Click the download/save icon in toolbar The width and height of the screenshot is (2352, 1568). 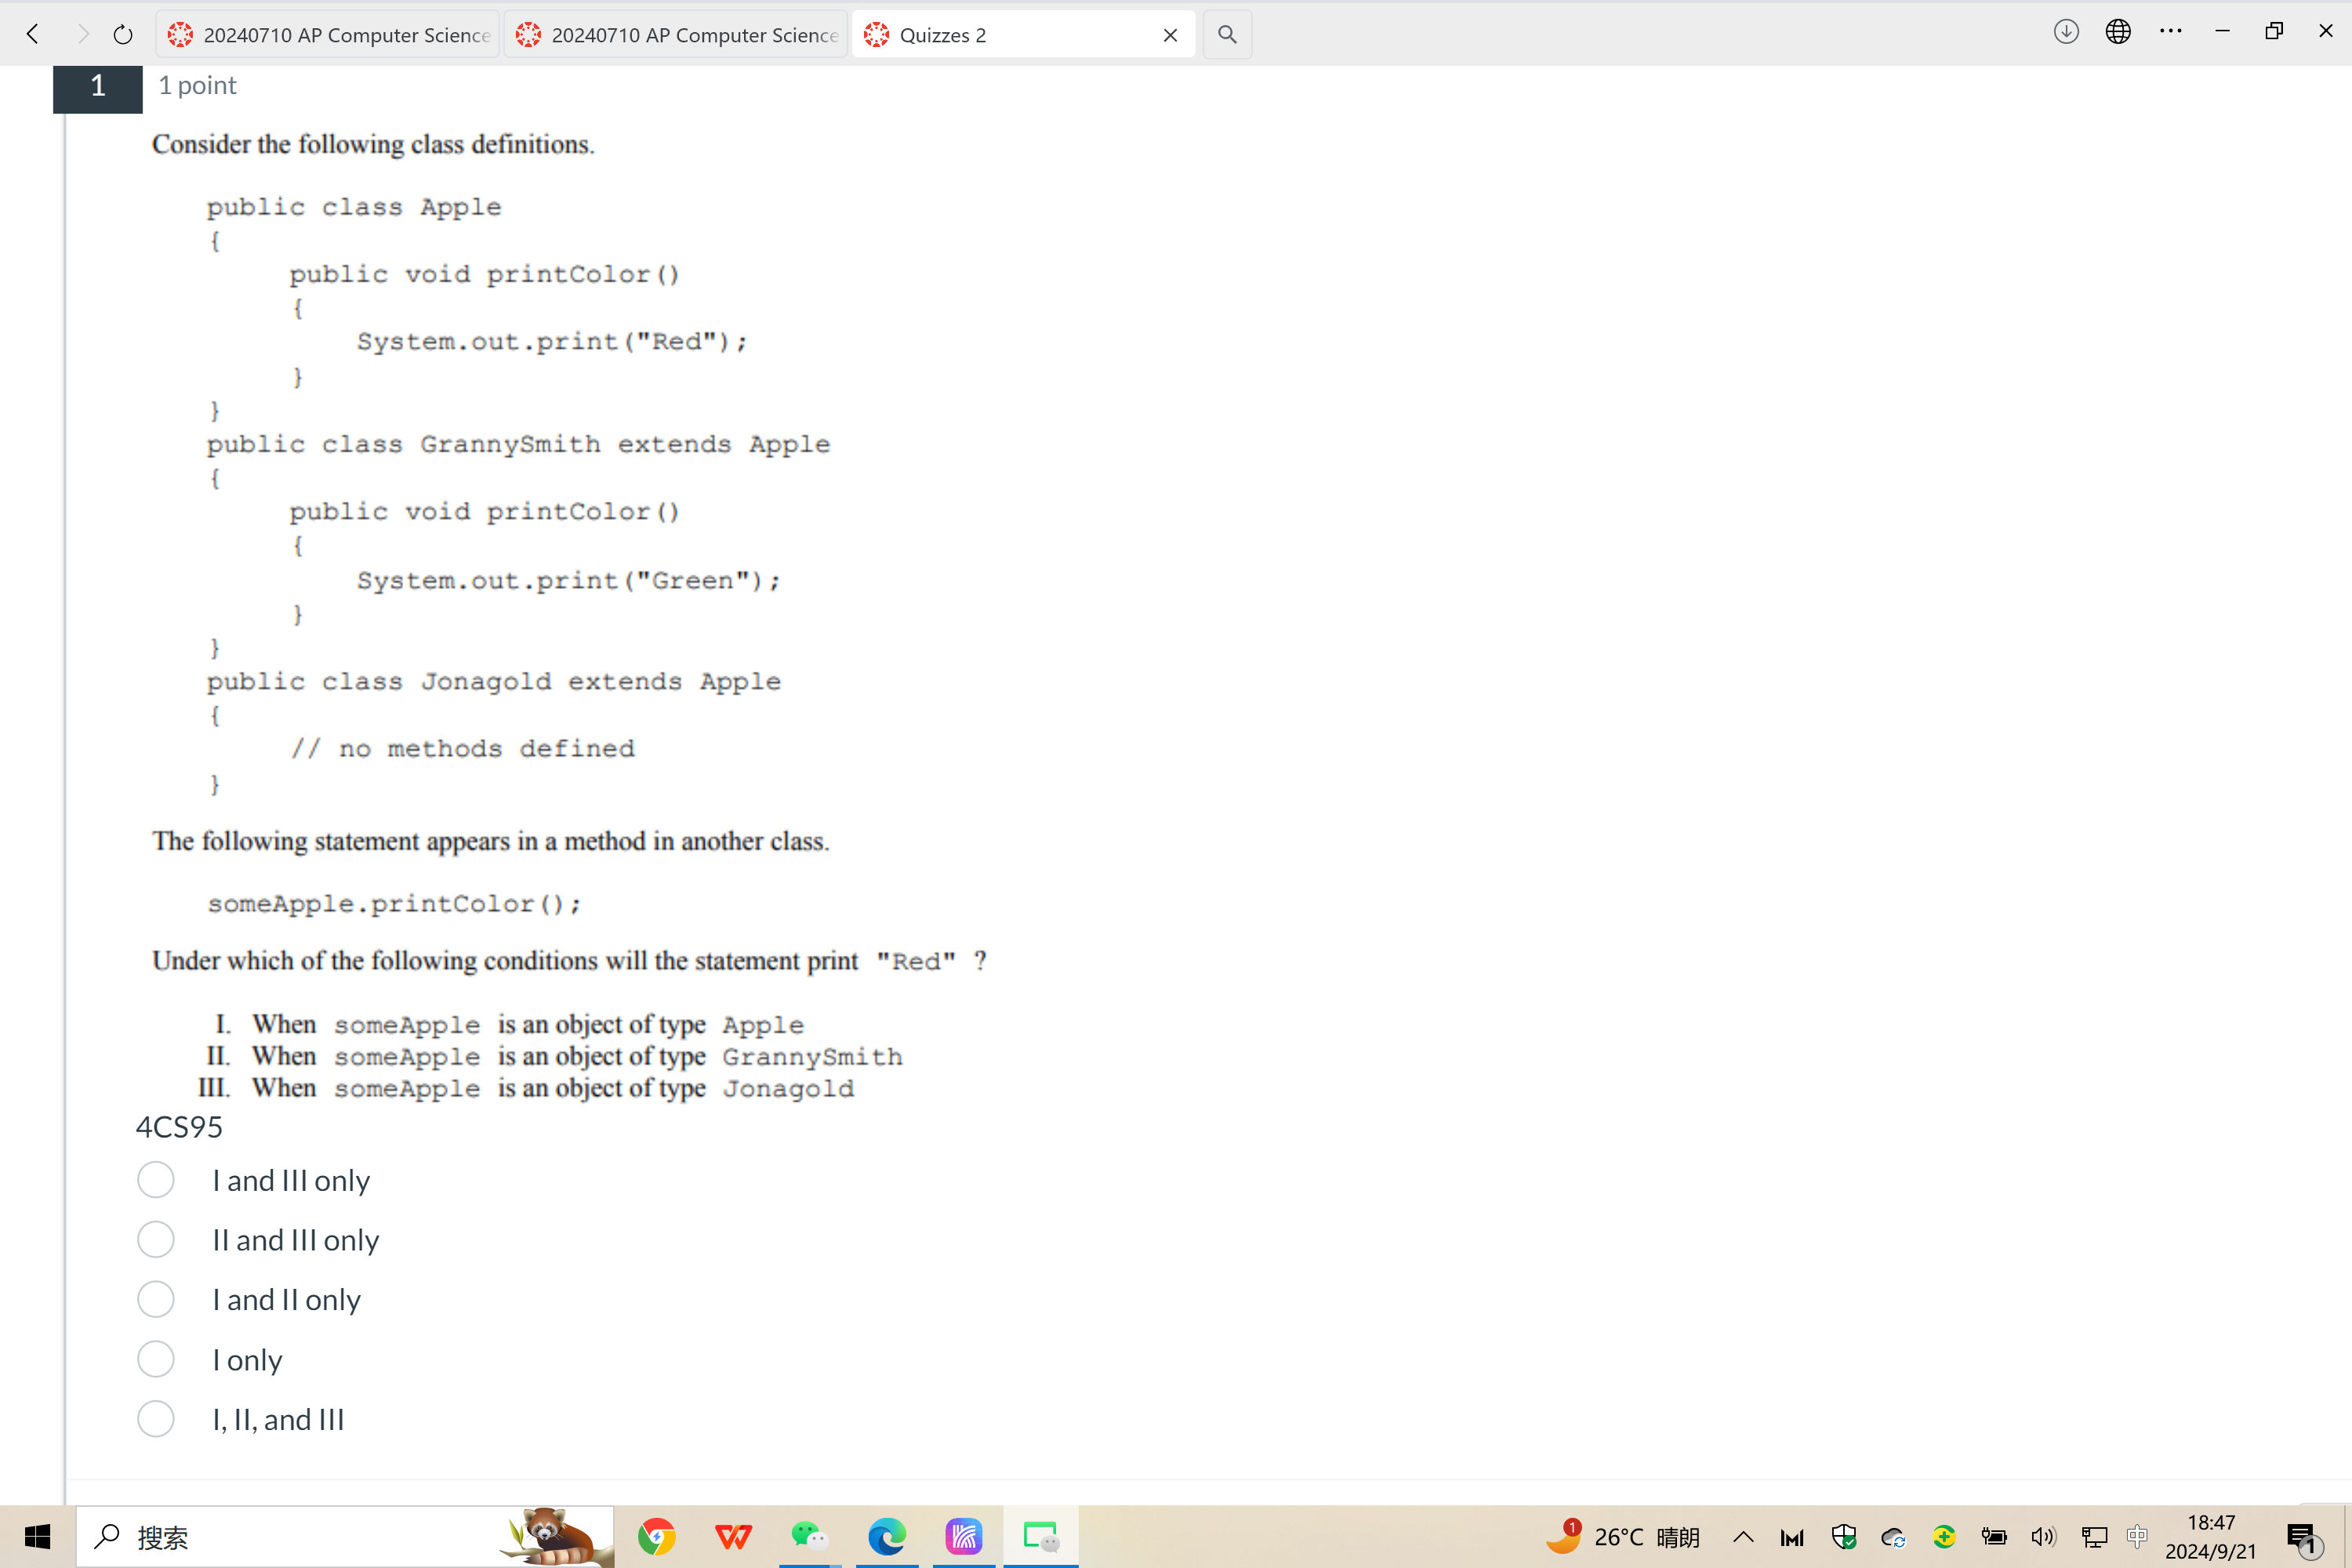coord(2067,33)
